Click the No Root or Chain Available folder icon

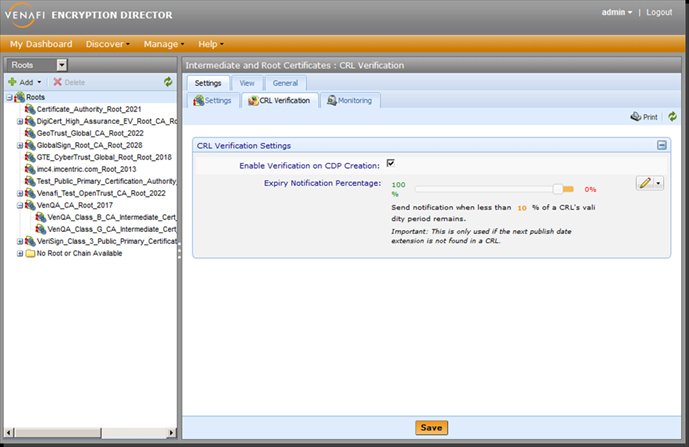tap(30, 253)
